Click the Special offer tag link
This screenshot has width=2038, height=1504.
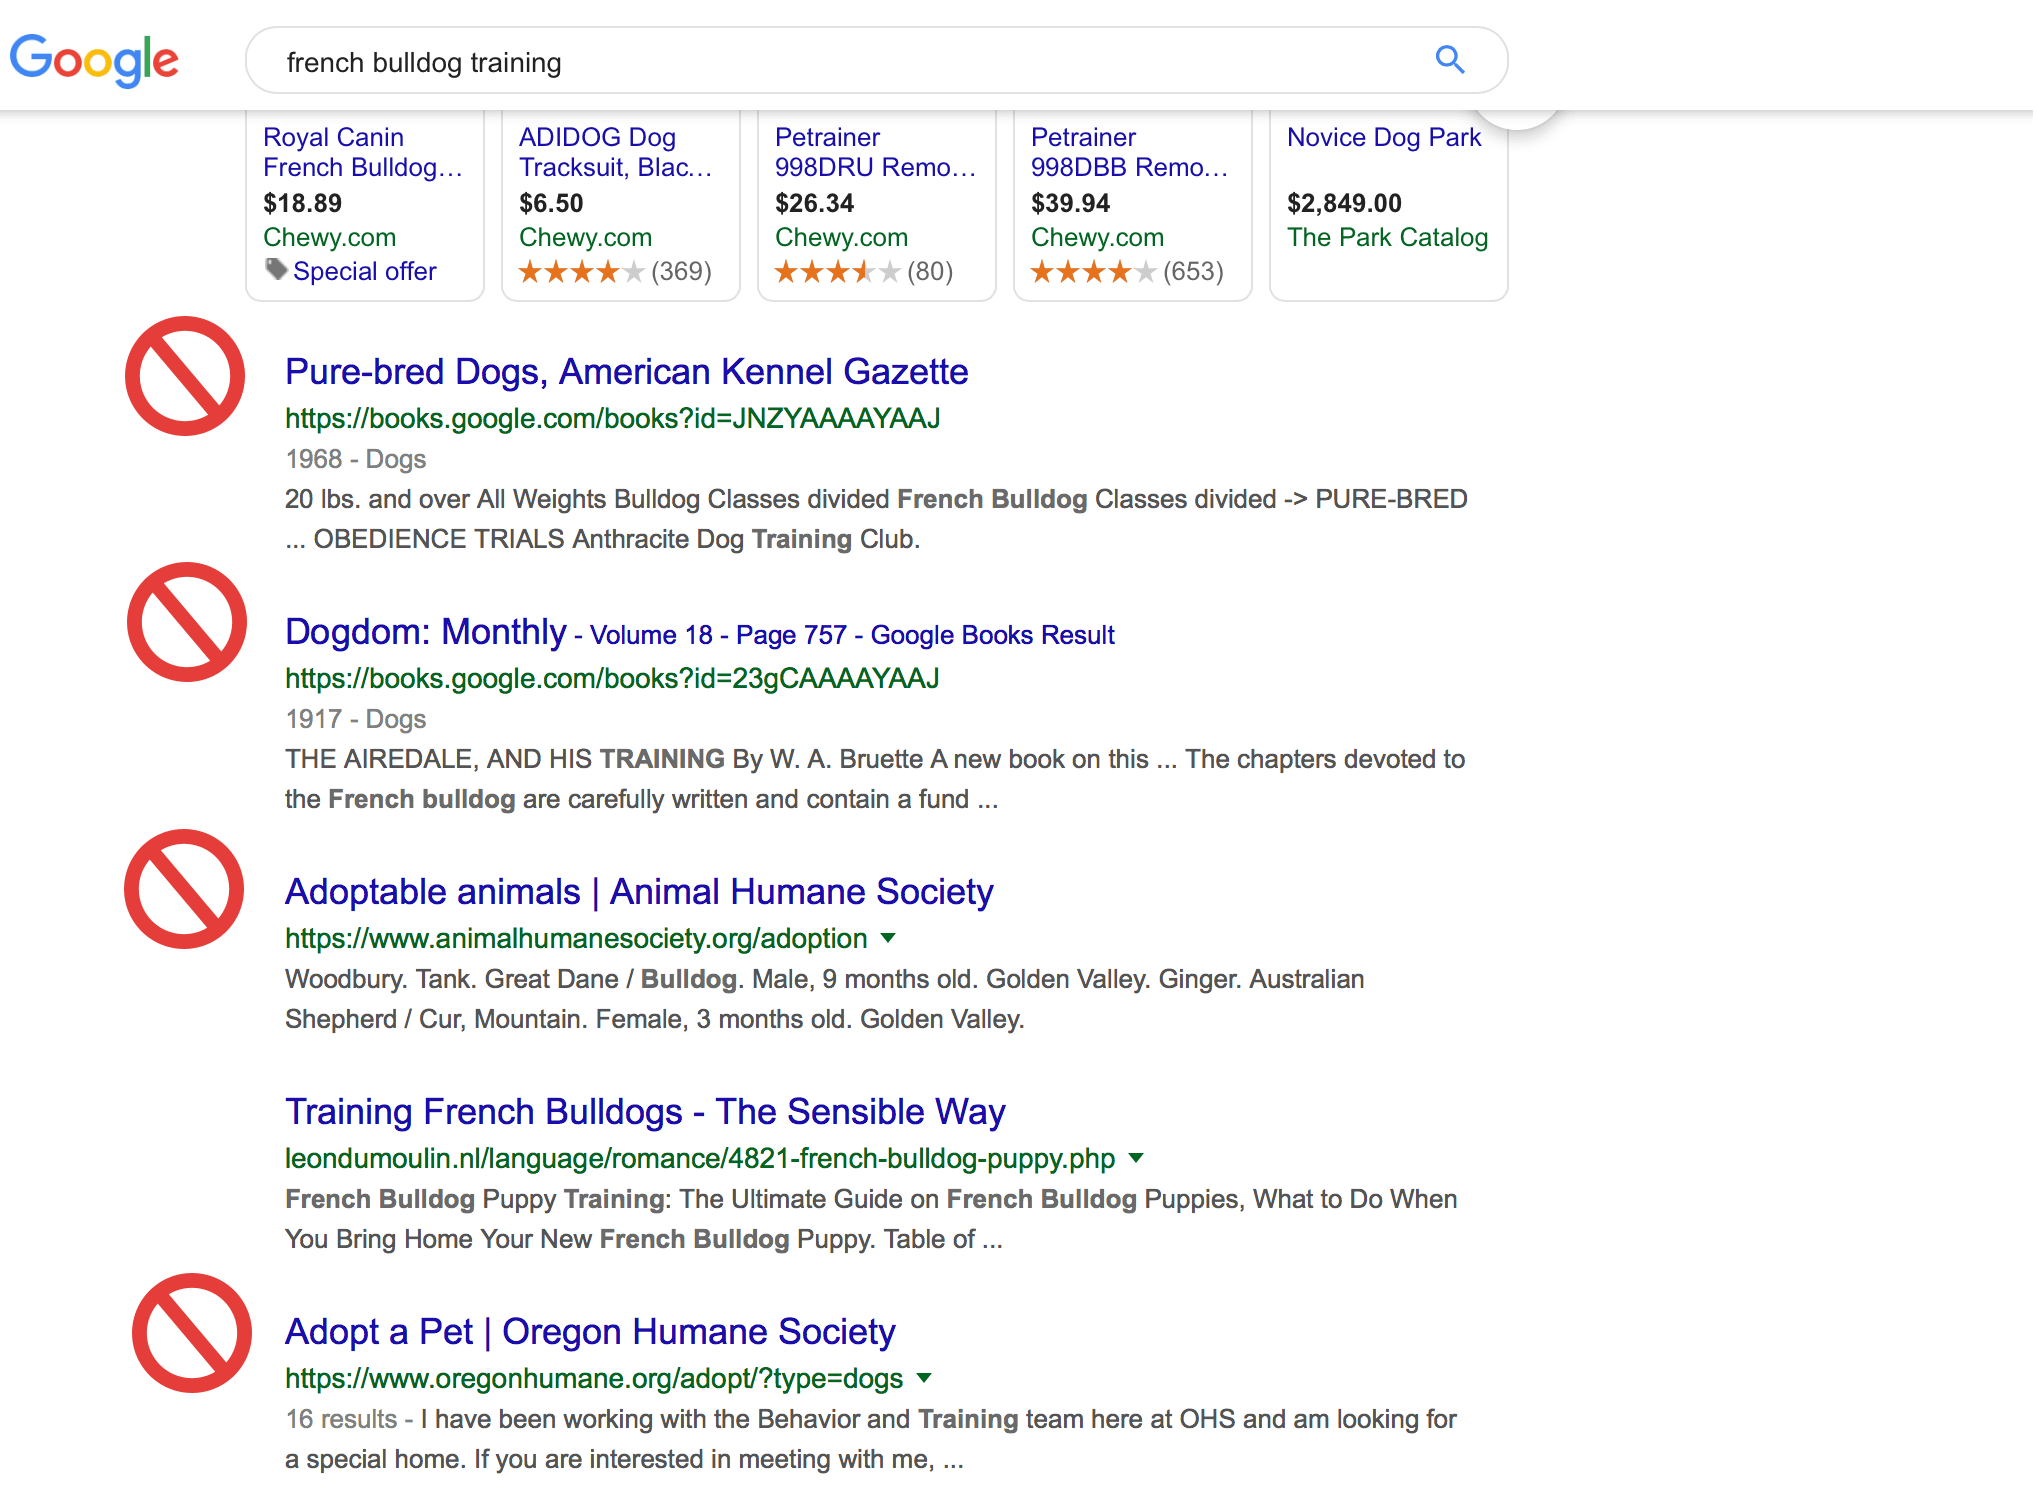(364, 271)
